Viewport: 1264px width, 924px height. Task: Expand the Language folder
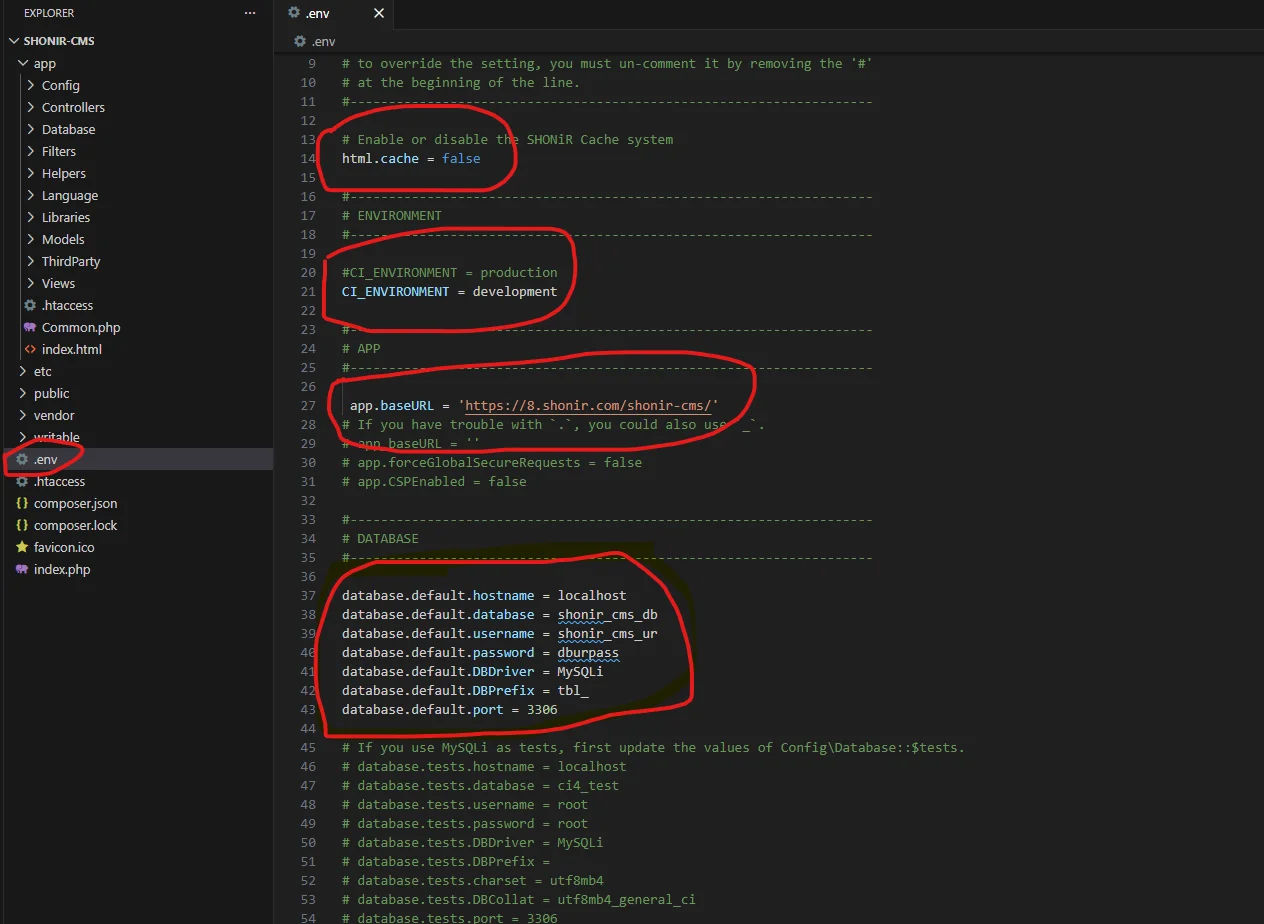pyautogui.click(x=31, y=195)
